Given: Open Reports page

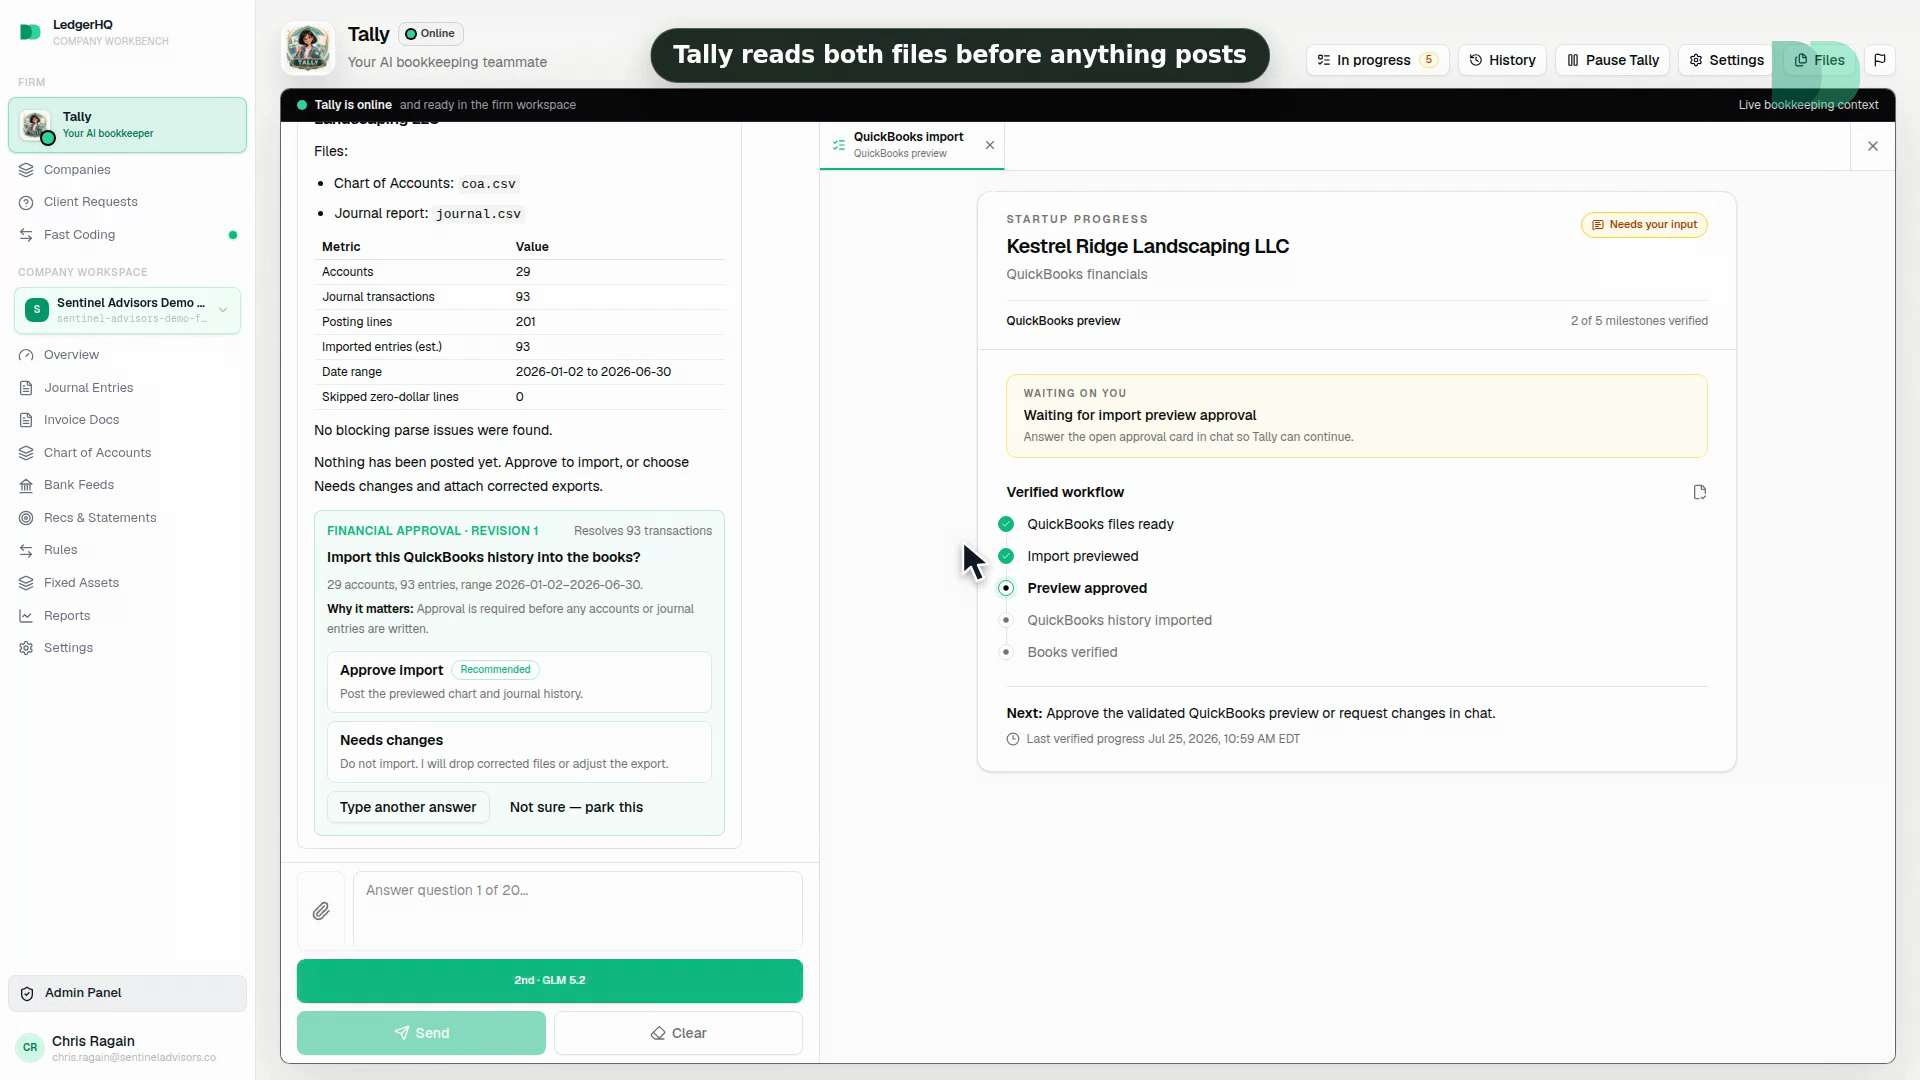Looking at the screenshot, I should [x=67, y=616].
